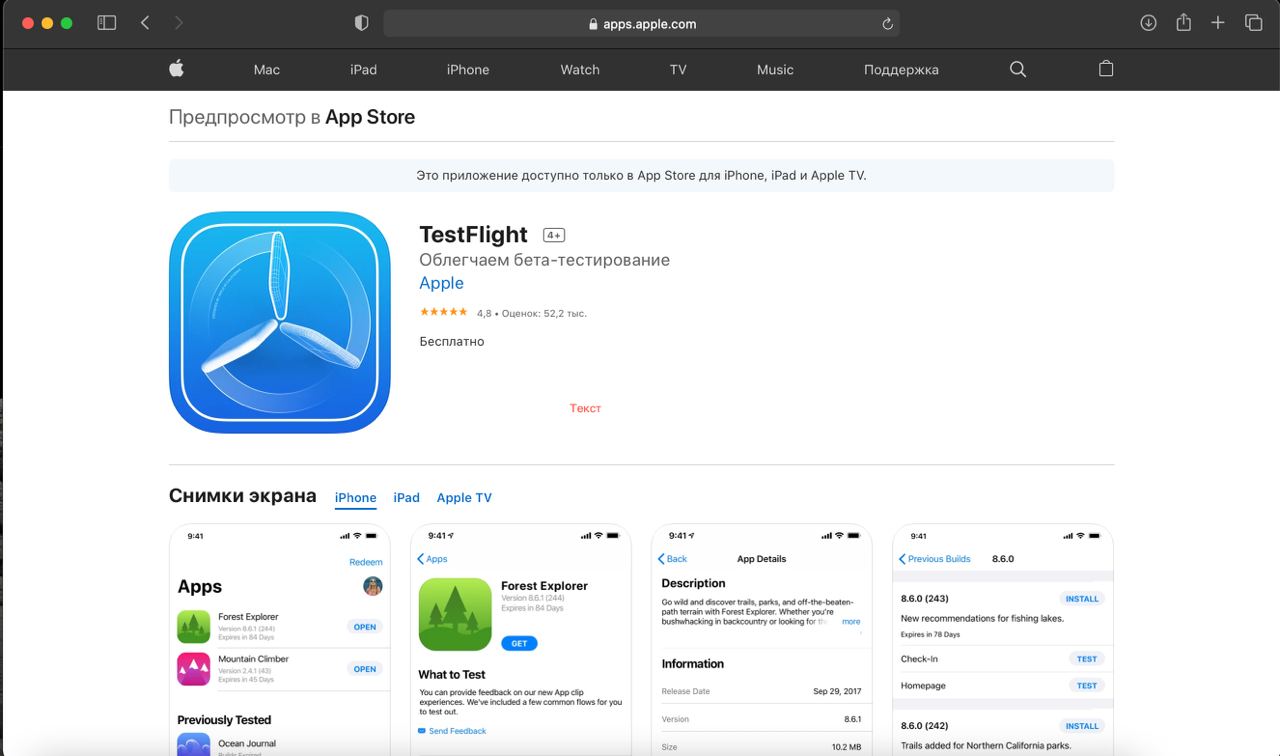The image size is (1280, 756).
Task: Click the TEST button beside Check-In
Action: point(1087,659)
